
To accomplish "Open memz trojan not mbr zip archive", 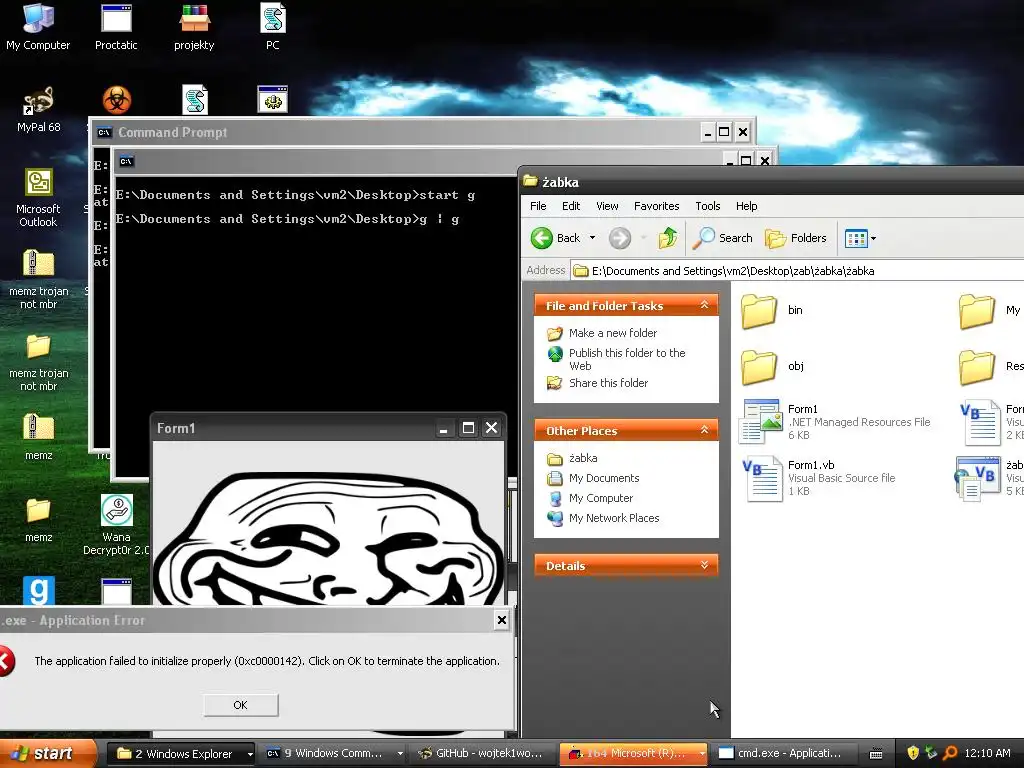I will pos(39,279).
